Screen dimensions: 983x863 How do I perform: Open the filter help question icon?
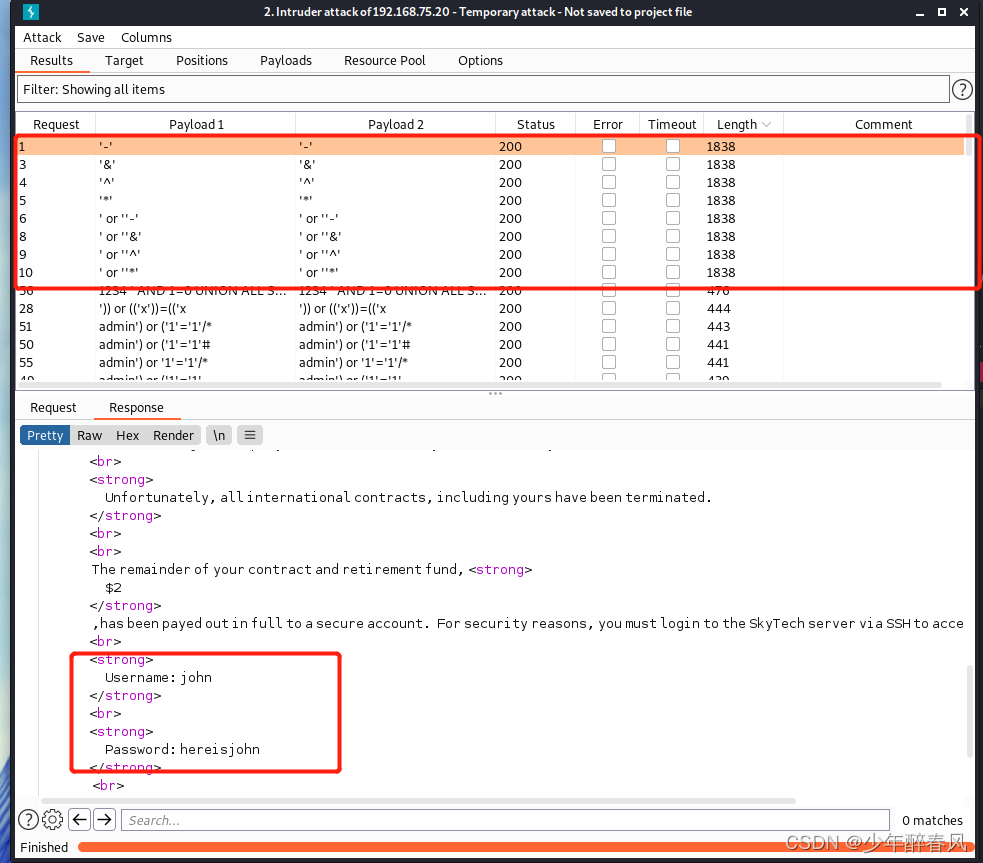[x=962, y=90]
